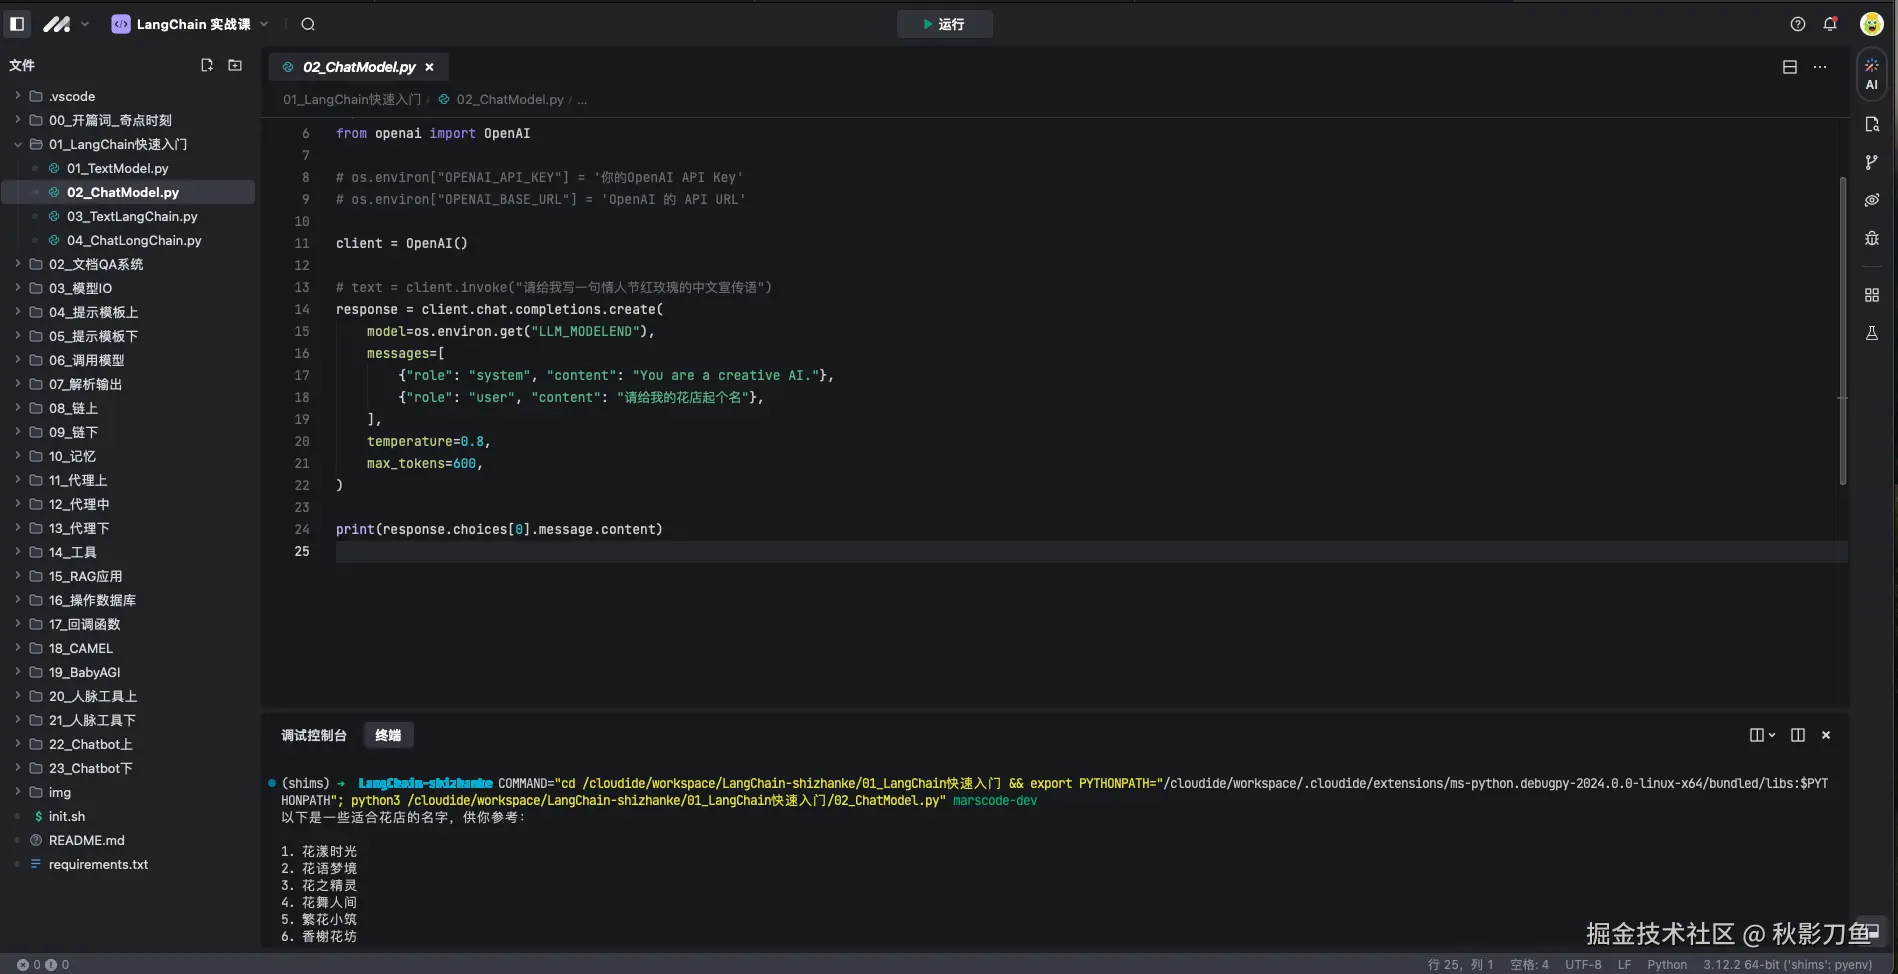Open the notifications bell
1898x974 pixels.
[x=1829, y=24]
